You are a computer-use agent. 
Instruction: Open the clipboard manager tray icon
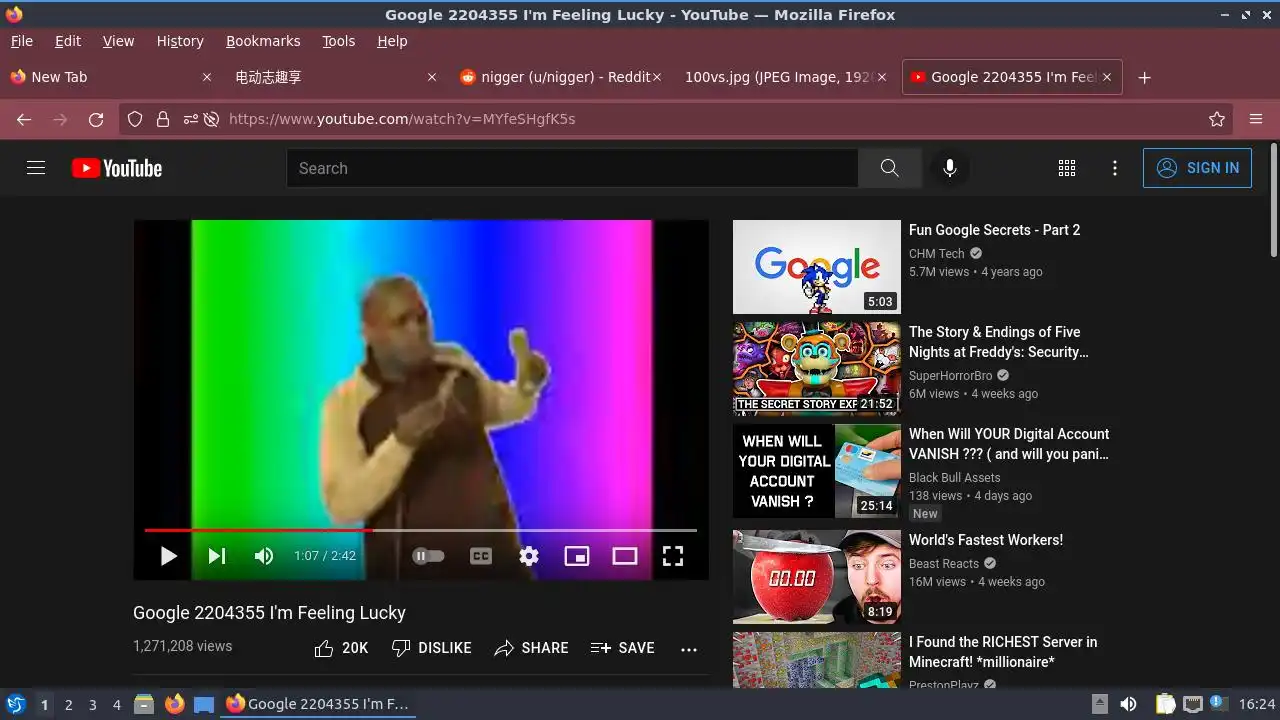tap(1166, 704)
